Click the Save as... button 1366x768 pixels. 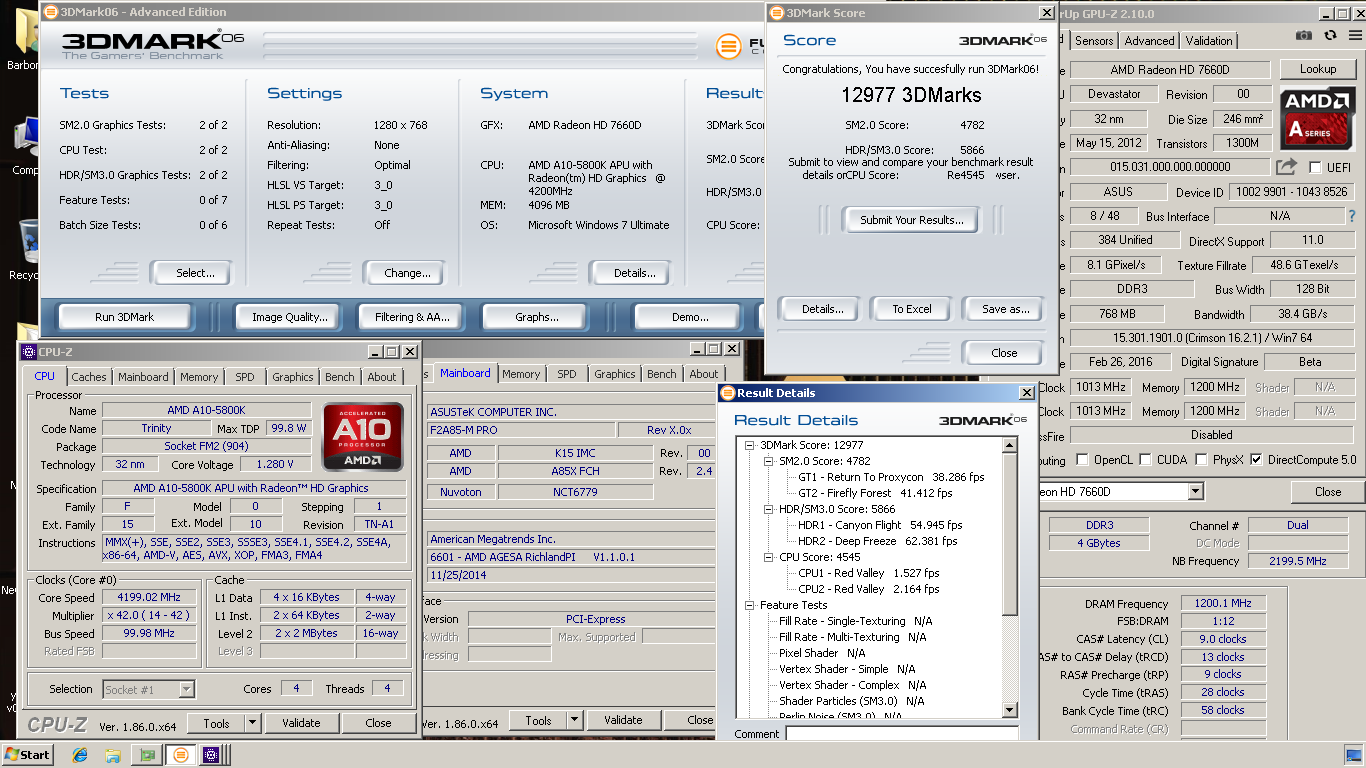(x=1005, y=309)
